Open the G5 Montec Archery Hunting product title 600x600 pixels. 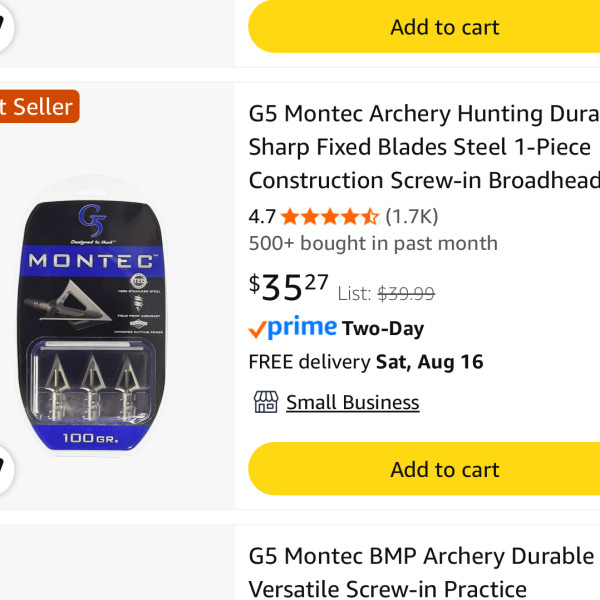(x=424, y=147)
